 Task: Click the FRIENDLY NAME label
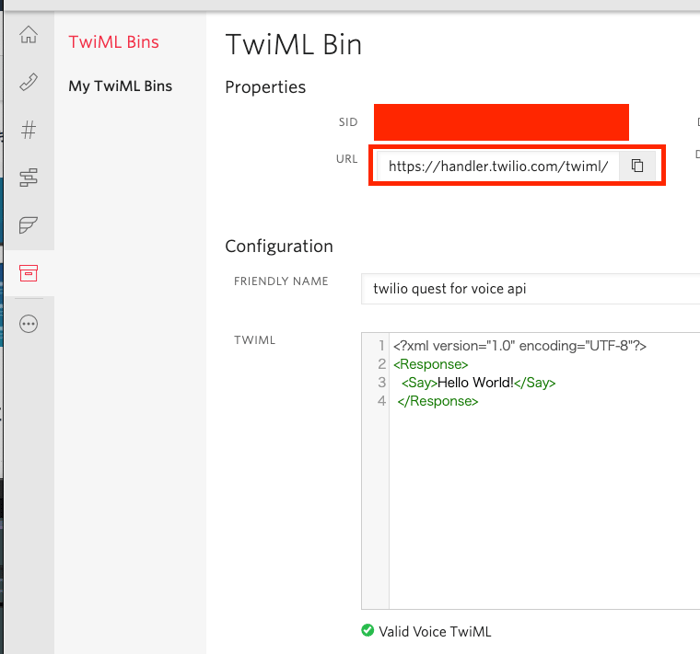point(281,281)
